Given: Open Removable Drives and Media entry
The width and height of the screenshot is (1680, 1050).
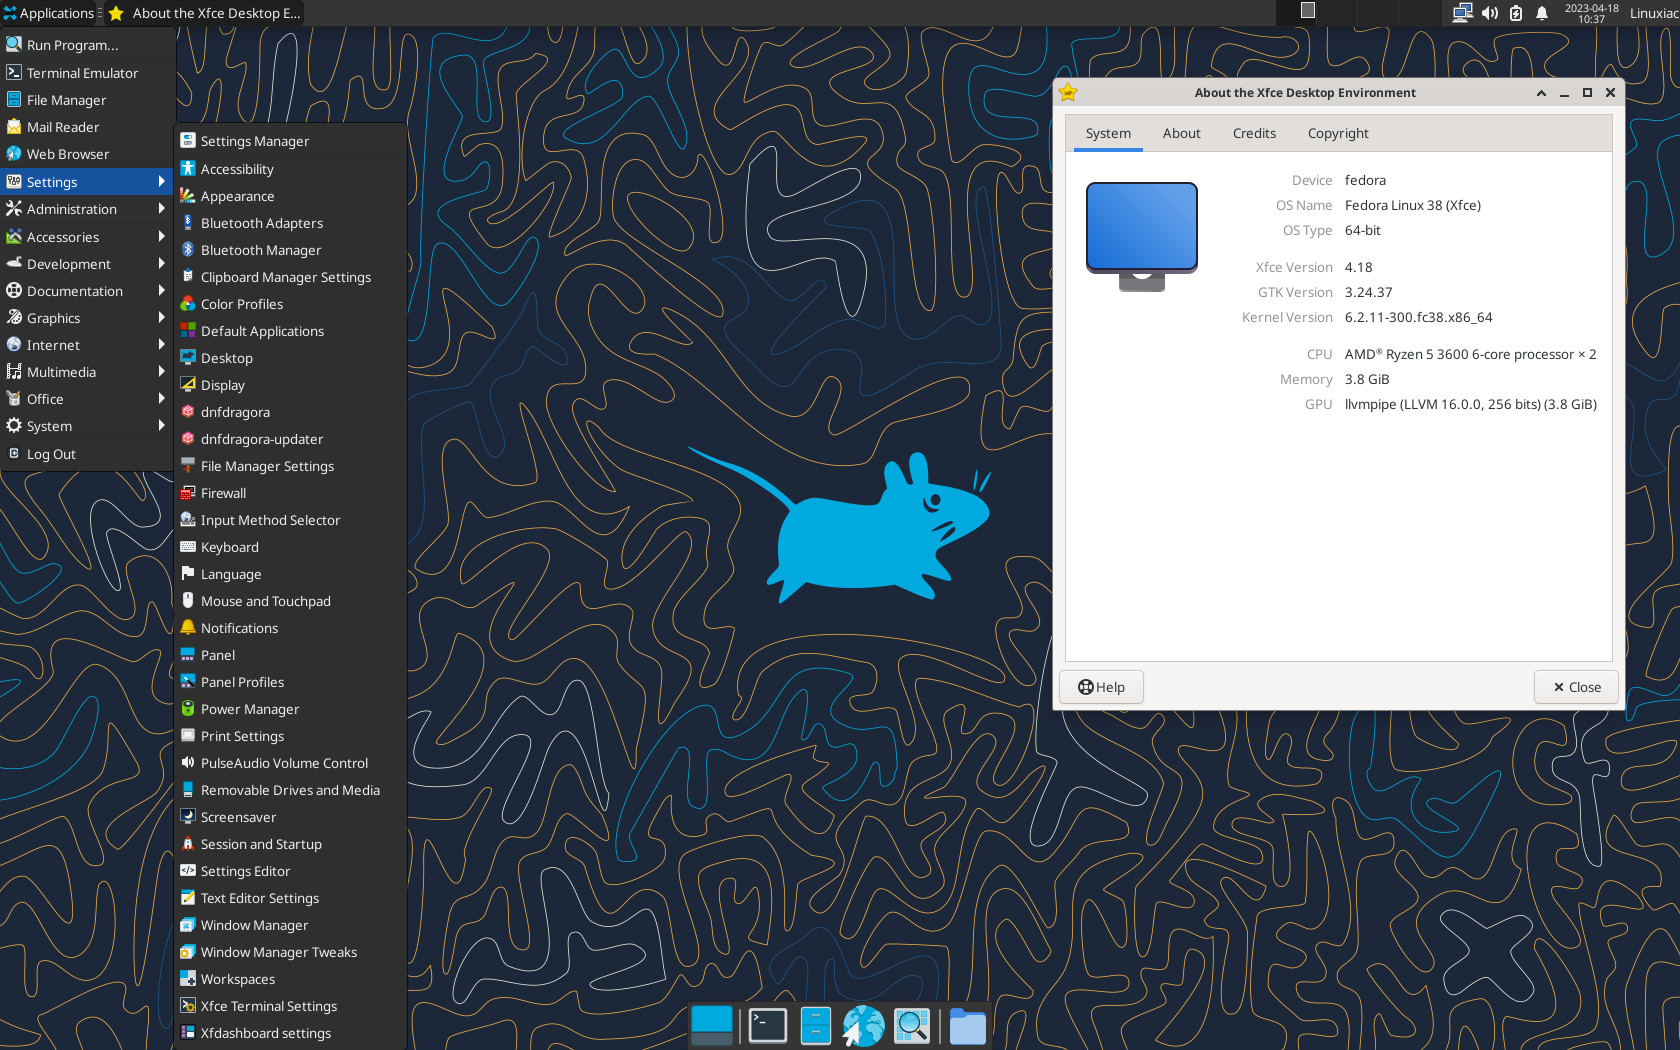Looking at the screenshot, I should (290, 790).
